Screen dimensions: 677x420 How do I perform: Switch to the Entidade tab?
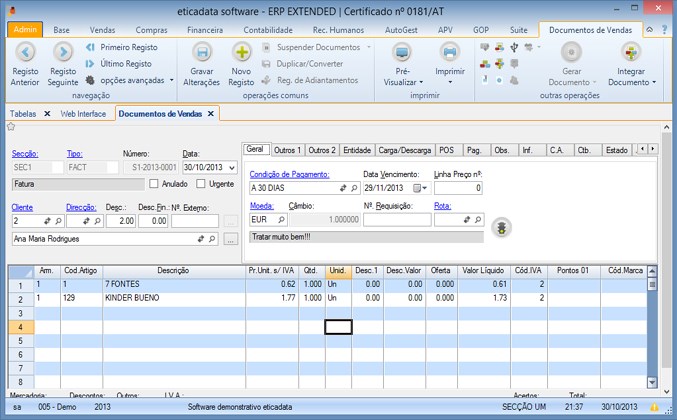tap(356, 150)
